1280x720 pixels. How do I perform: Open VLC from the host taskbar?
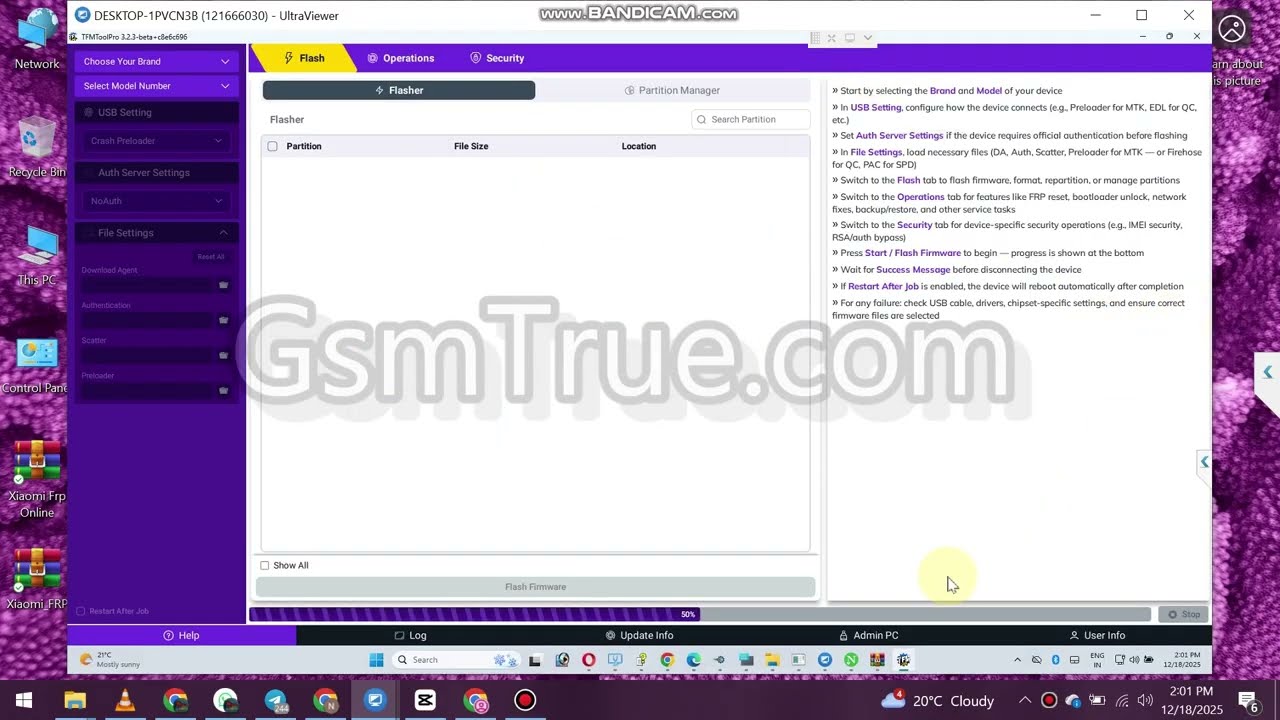125,700
